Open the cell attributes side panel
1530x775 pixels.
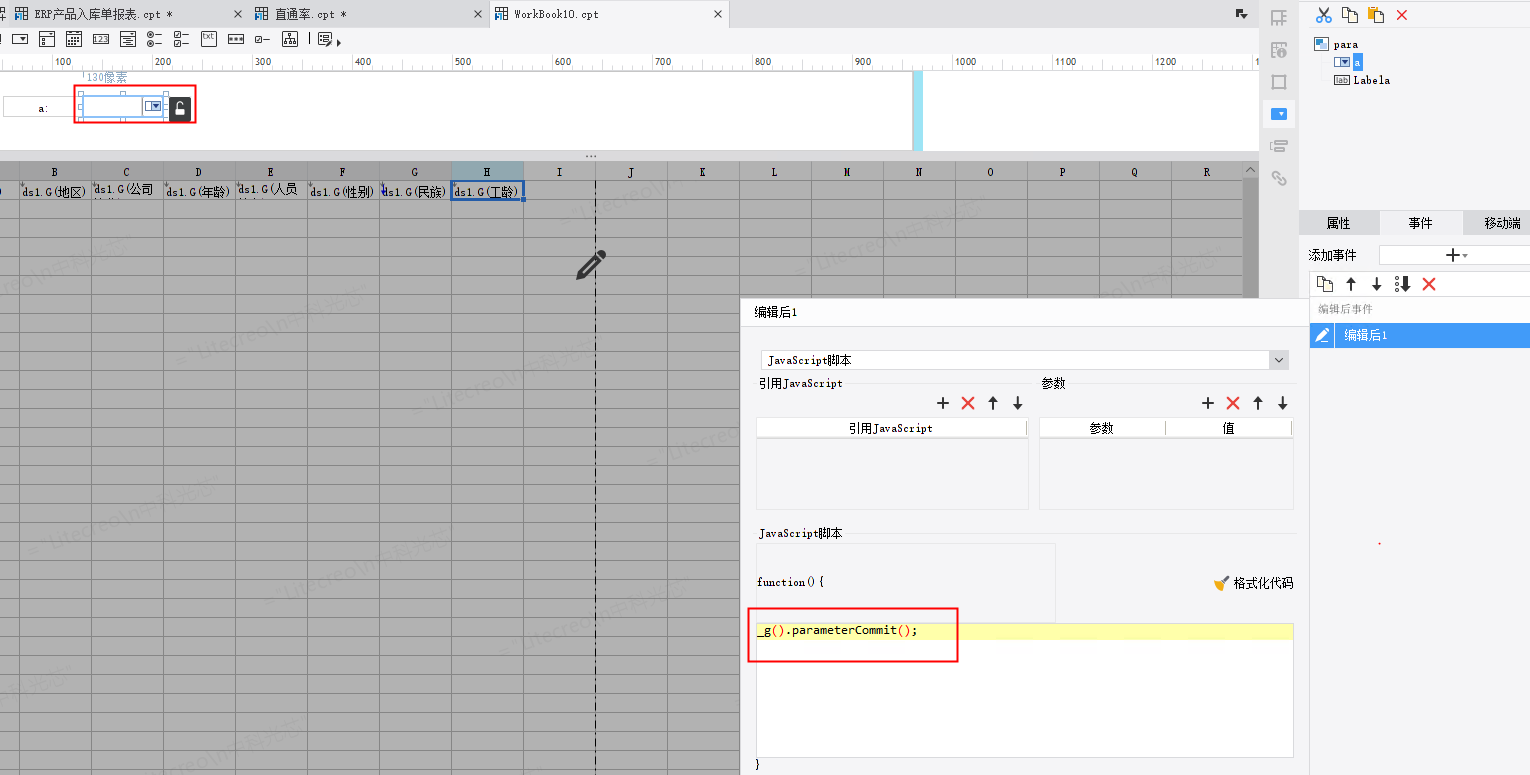1278,50
